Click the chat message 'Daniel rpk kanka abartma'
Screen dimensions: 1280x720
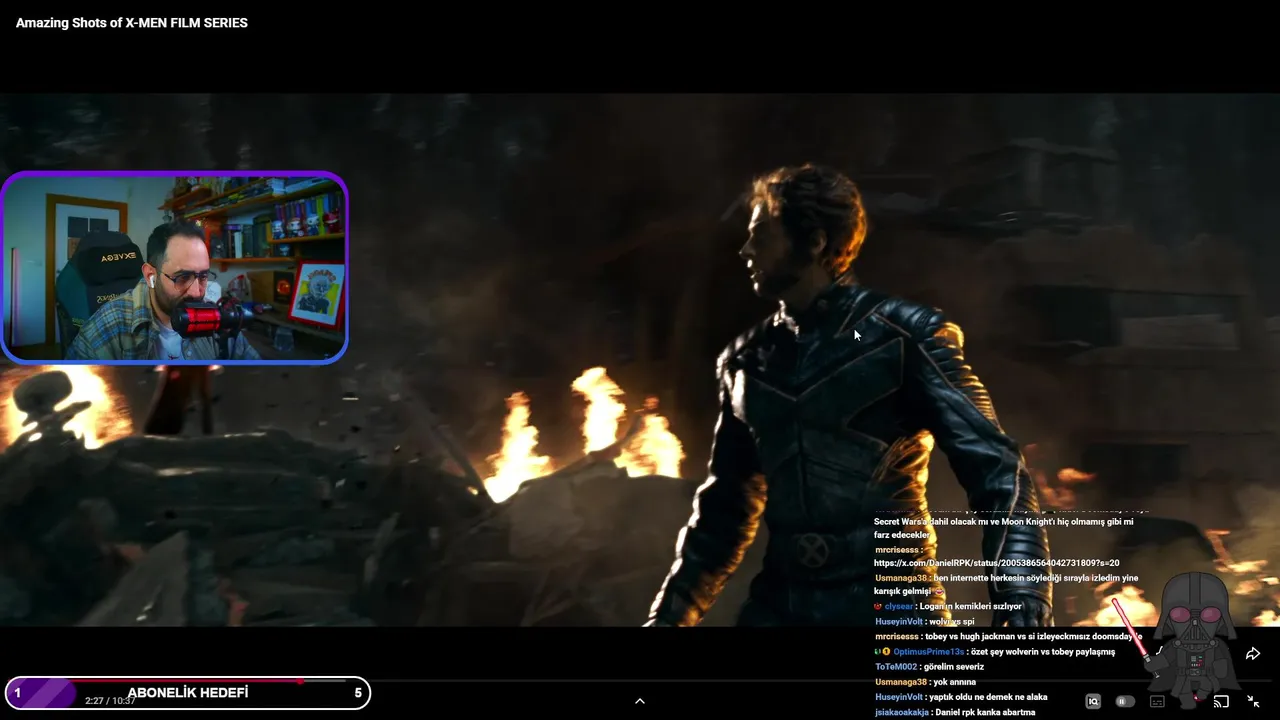(x=983, y=713)
